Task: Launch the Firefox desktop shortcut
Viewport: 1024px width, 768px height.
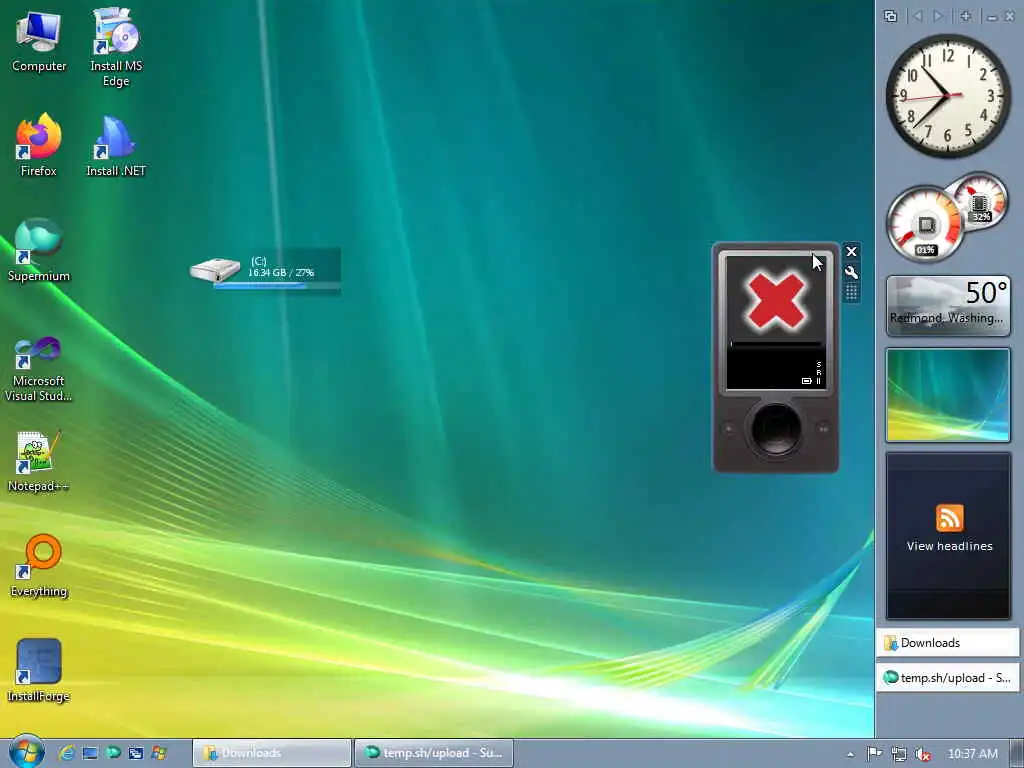Action: tap(39, 145)
